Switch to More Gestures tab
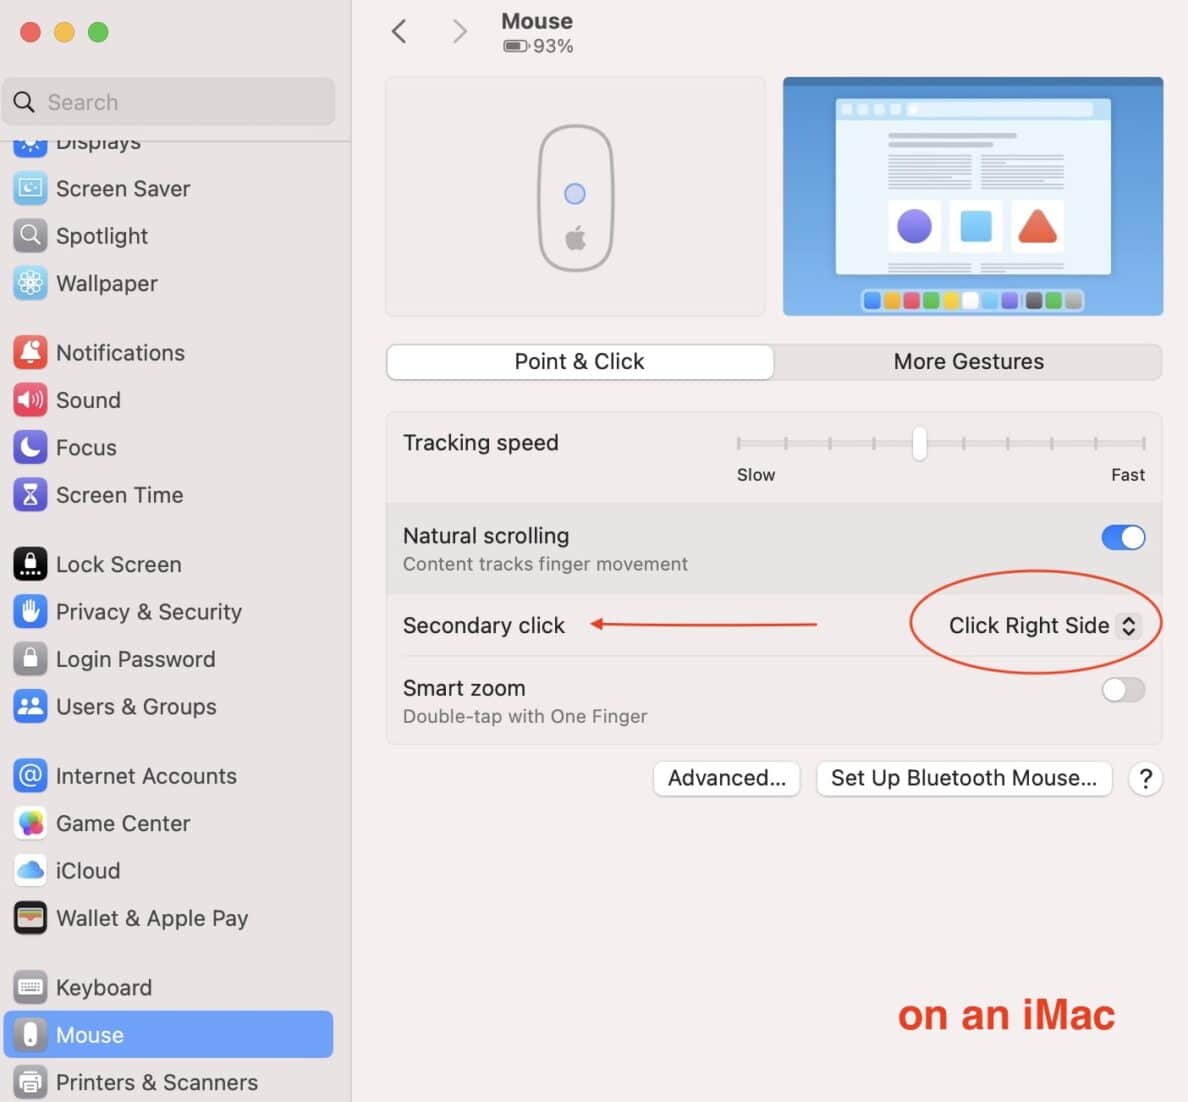The height and width of the screenshot is (1102, 1188). click(x=968, y=362)
